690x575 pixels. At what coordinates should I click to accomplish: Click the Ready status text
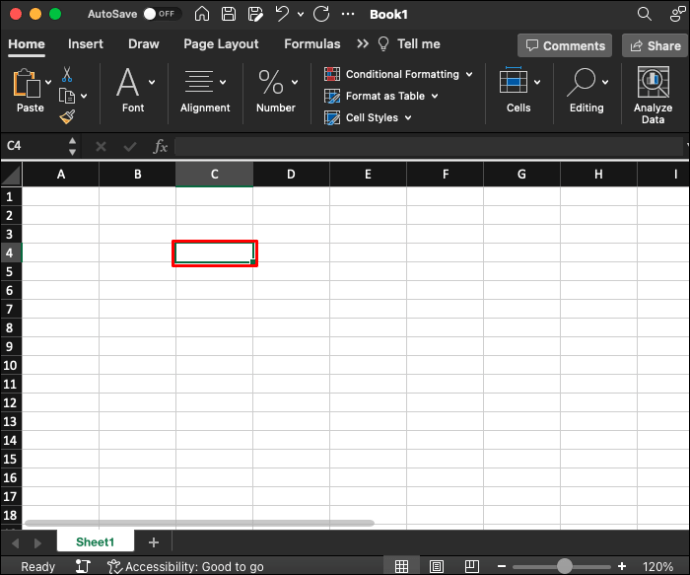[x=38, y=566]
